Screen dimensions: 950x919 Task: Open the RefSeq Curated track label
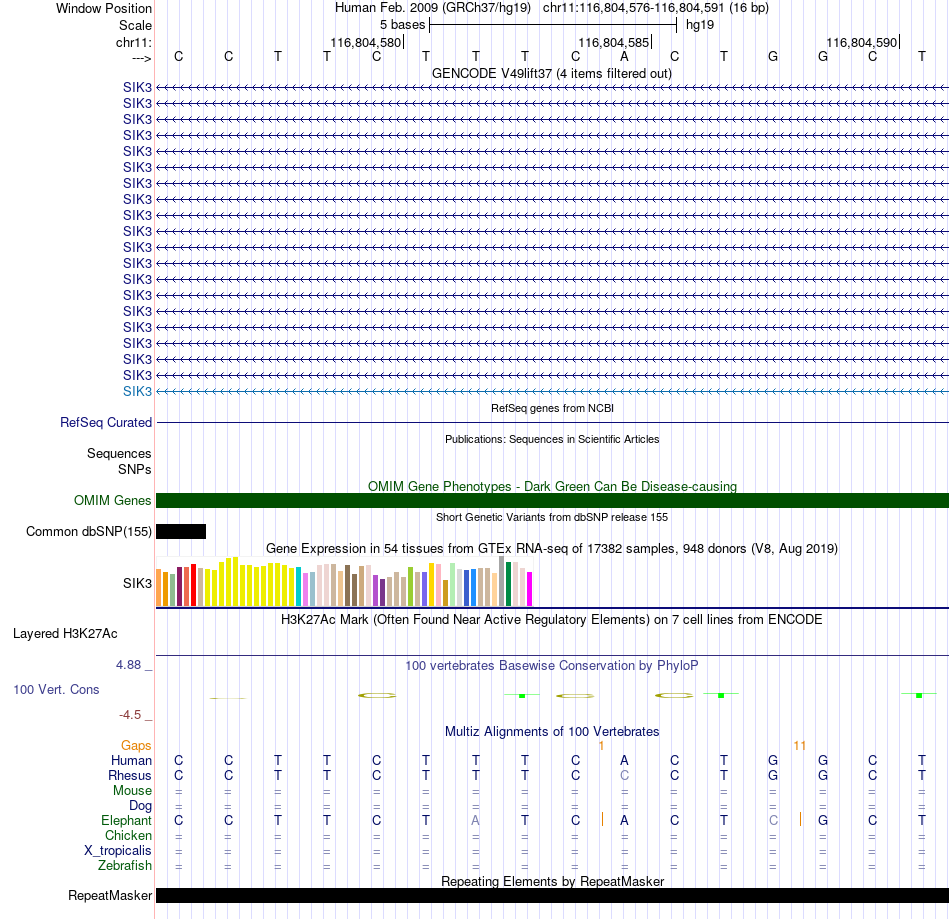pos(106,422)
